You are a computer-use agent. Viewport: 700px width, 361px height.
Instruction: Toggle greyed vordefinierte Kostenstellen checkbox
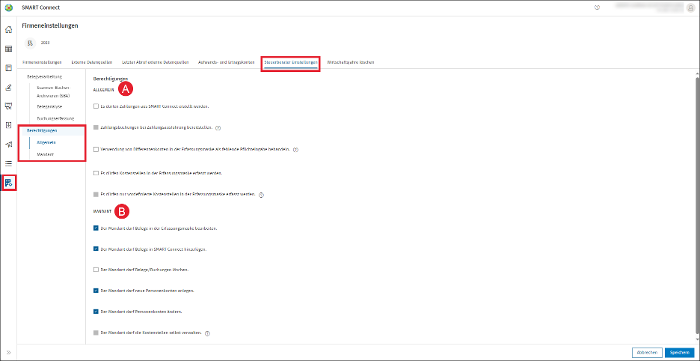click(x=96, y=195)
